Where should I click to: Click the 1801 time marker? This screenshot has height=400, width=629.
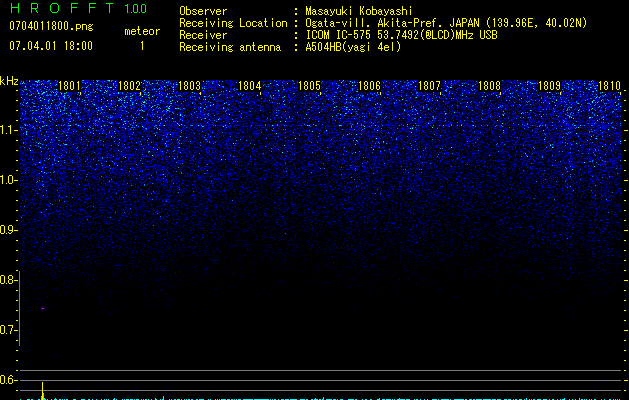69,86
